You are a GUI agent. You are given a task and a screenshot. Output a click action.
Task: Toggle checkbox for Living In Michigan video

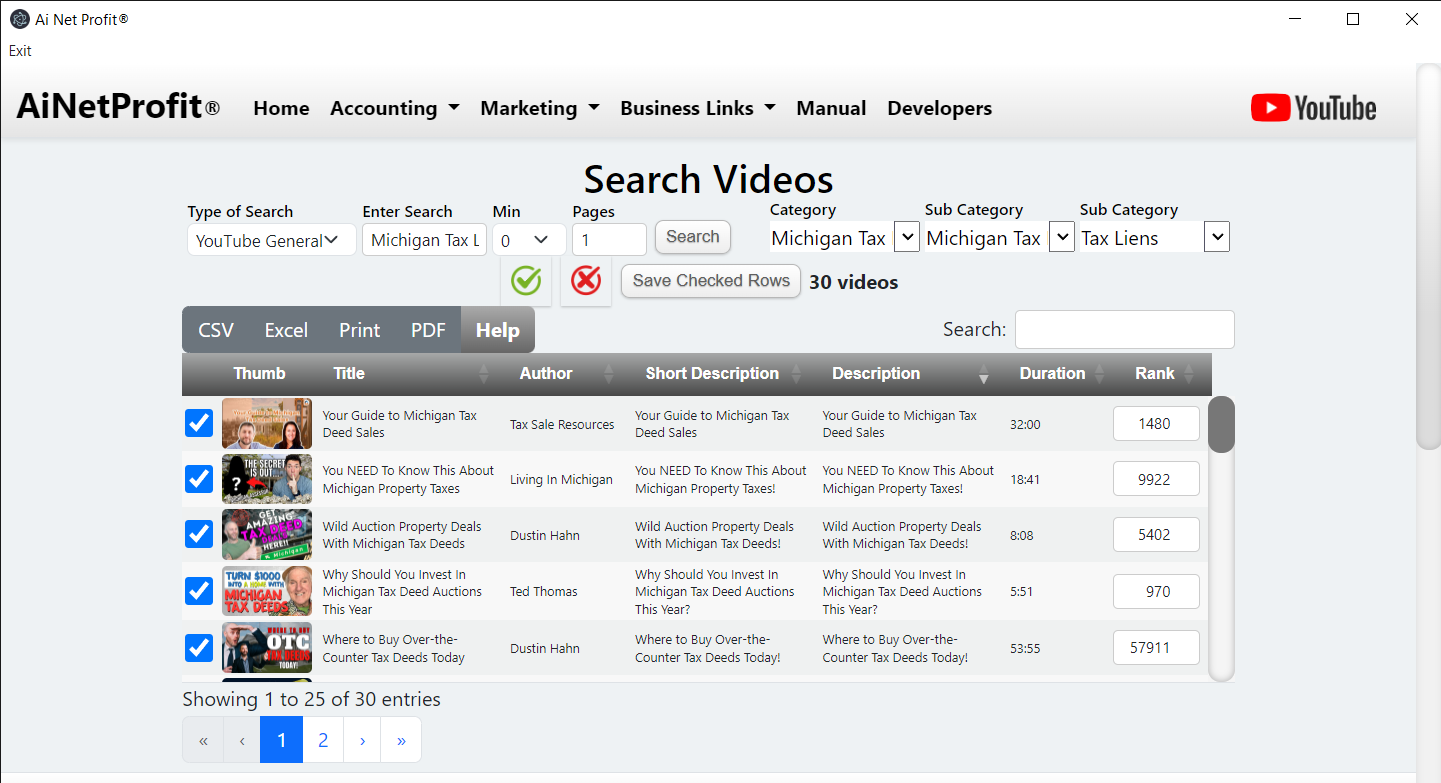click(x=199, y=479)
